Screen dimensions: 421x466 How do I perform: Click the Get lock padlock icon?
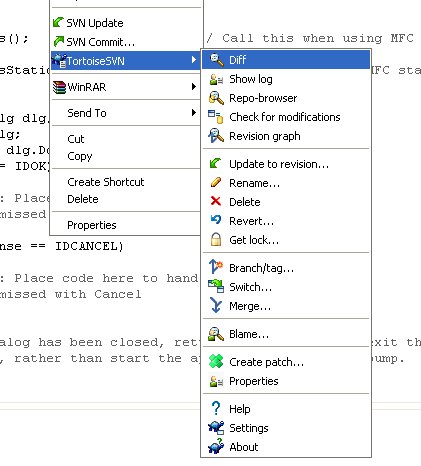[216, 239]
